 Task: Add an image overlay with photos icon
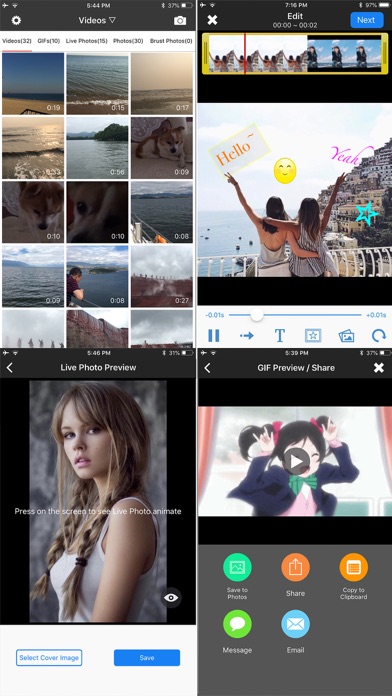pyautogui.click(x=346, y=336)
